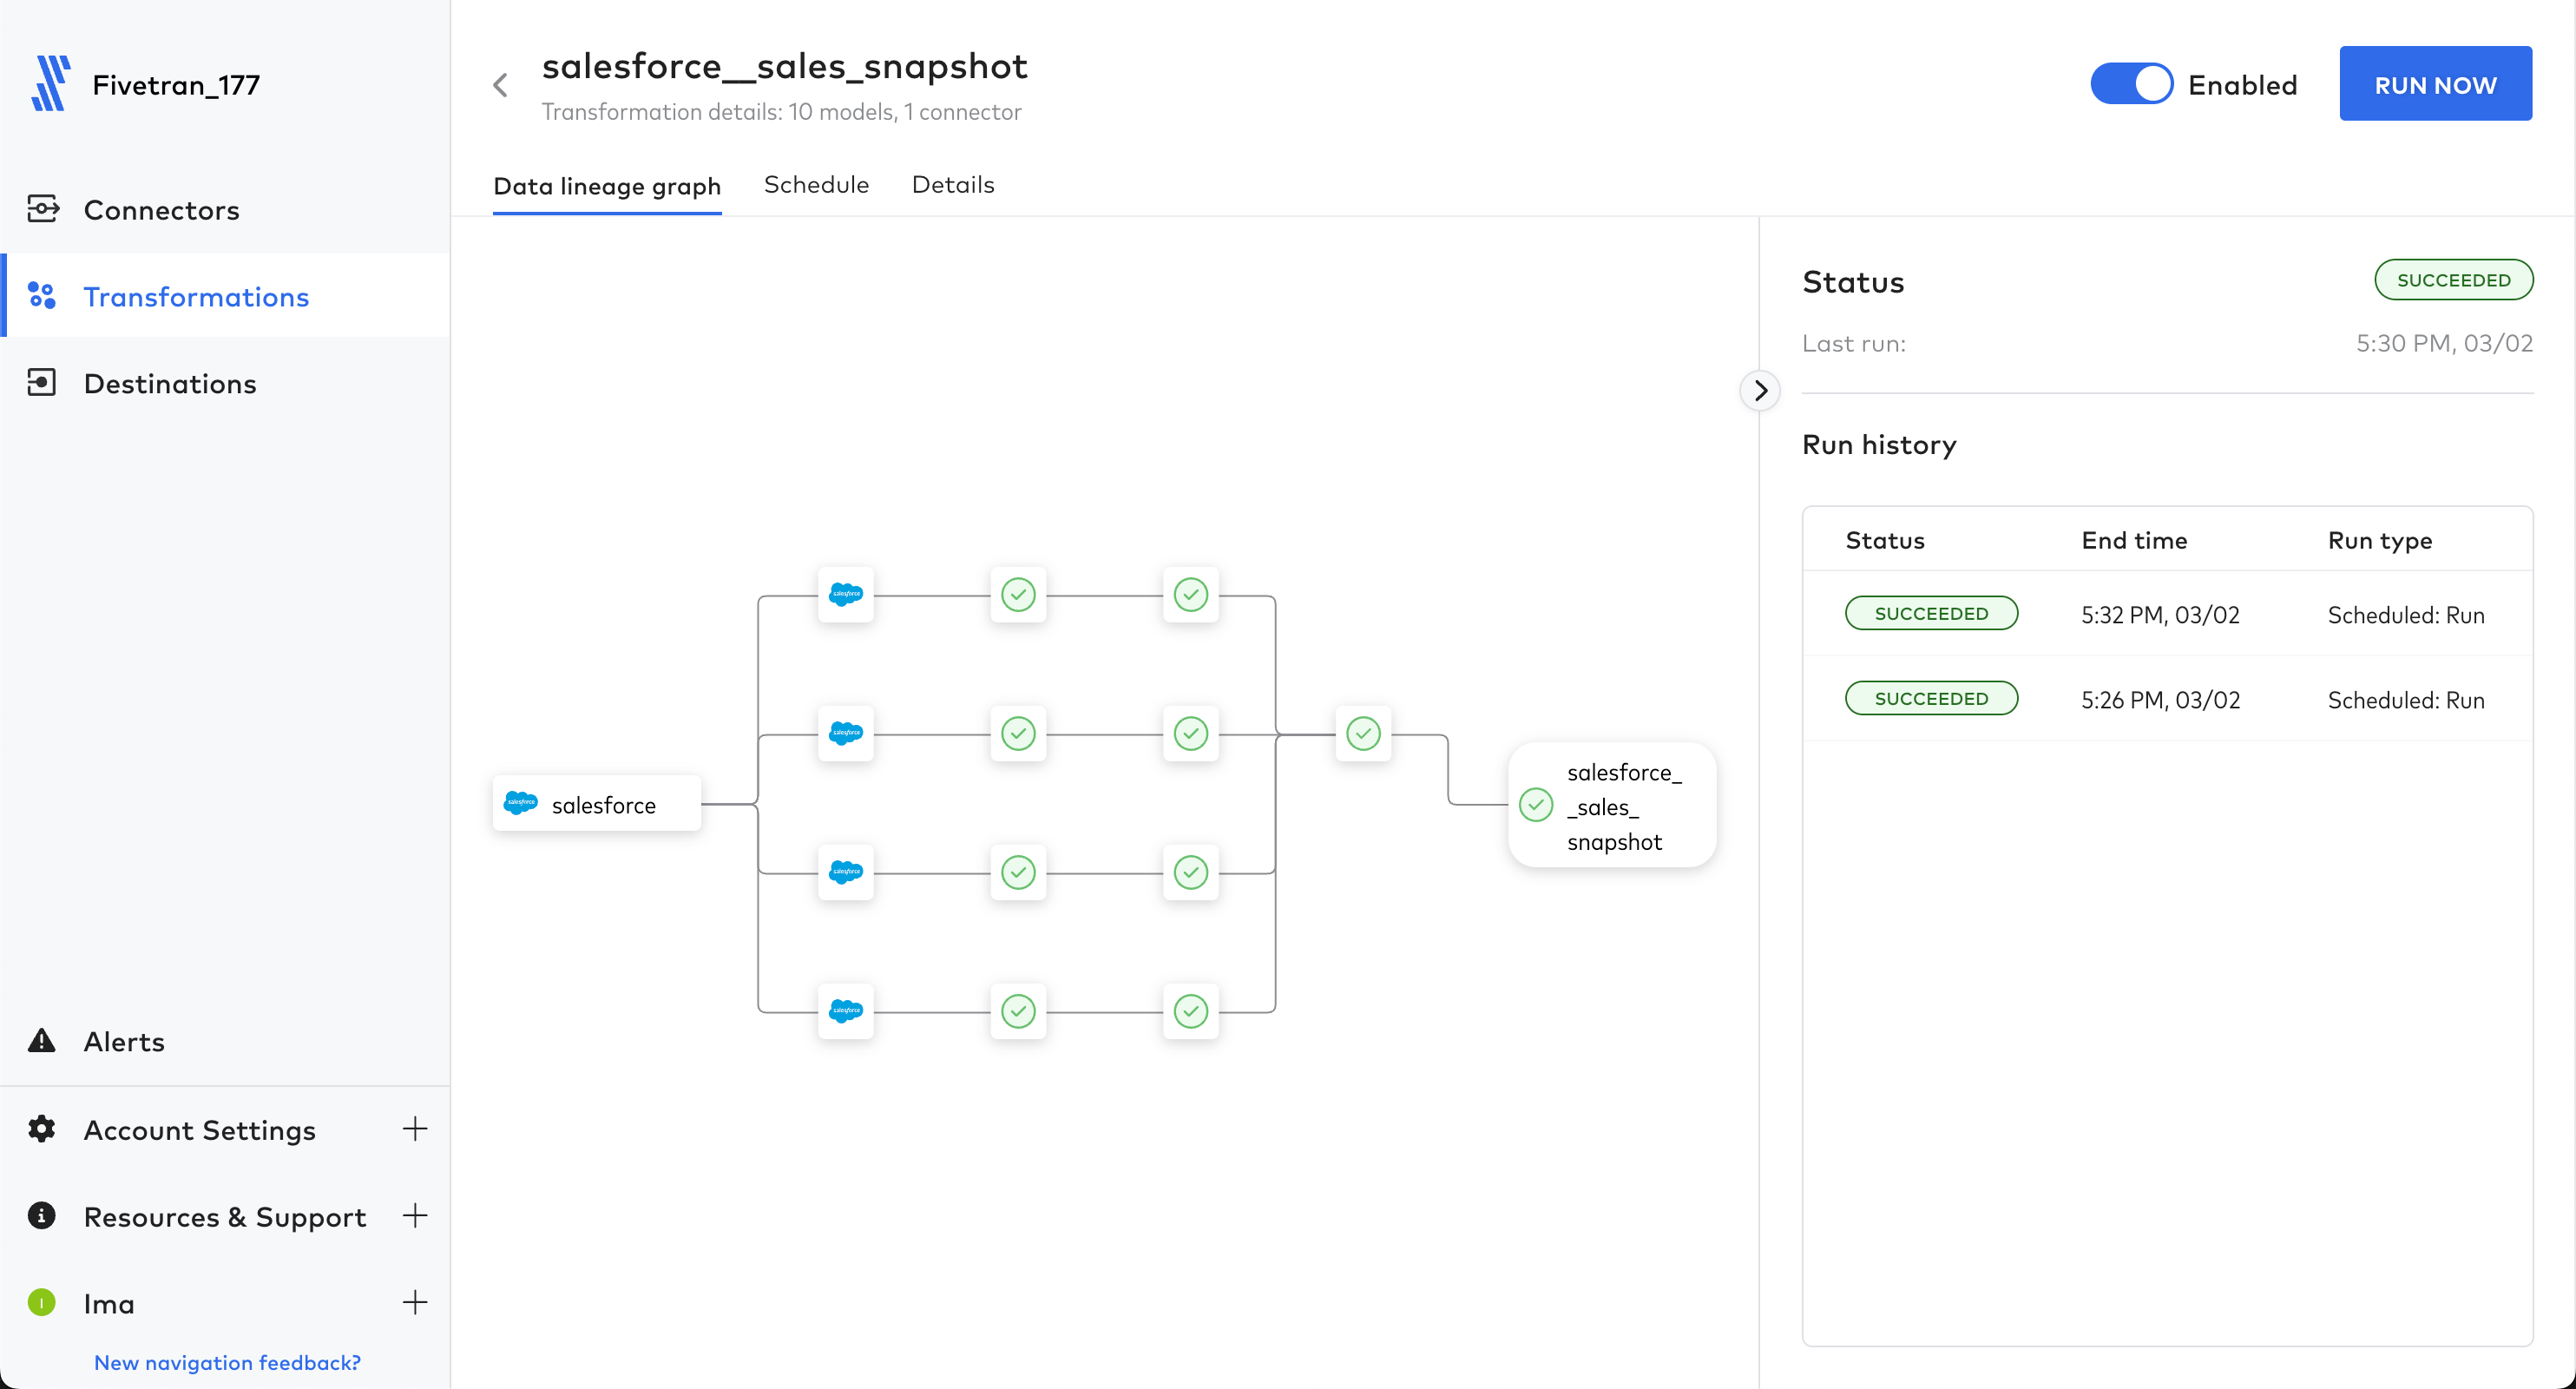Click the salesforce__sales_snapshot output node
2576x1389 pixels.
pyautogui.click(x=1612, y=806)
